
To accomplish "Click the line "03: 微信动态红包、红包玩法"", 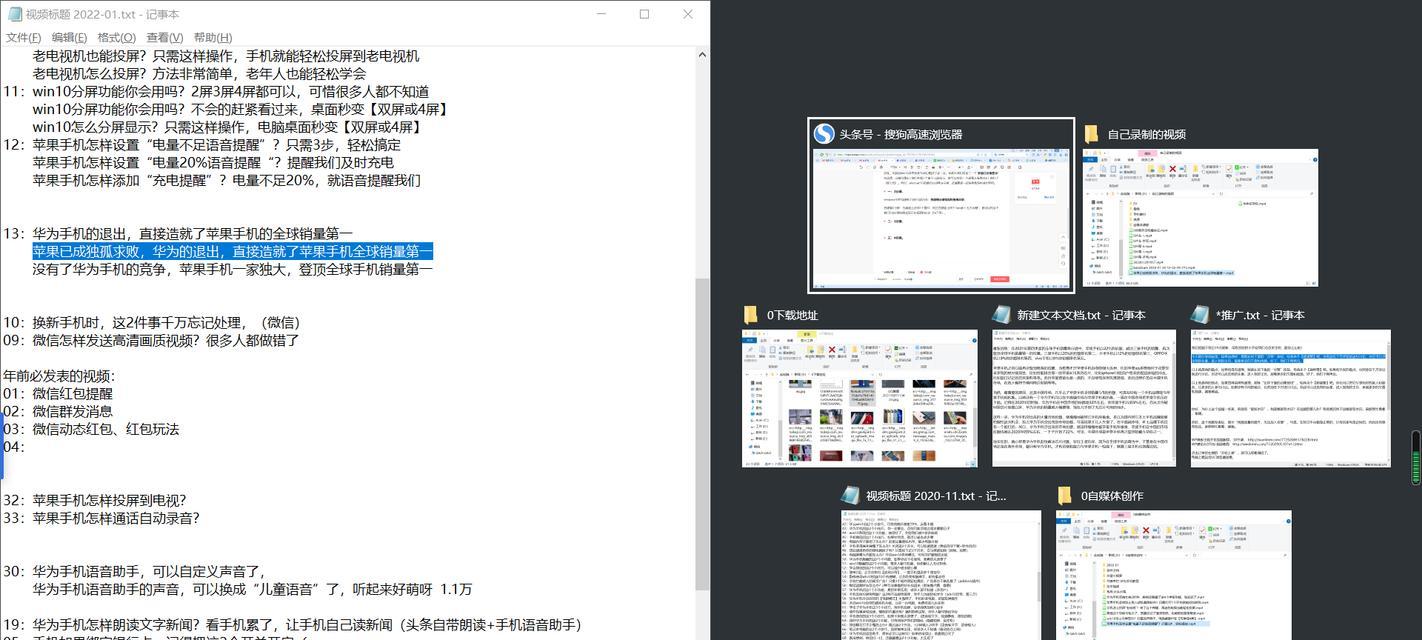I will [91, 430].
